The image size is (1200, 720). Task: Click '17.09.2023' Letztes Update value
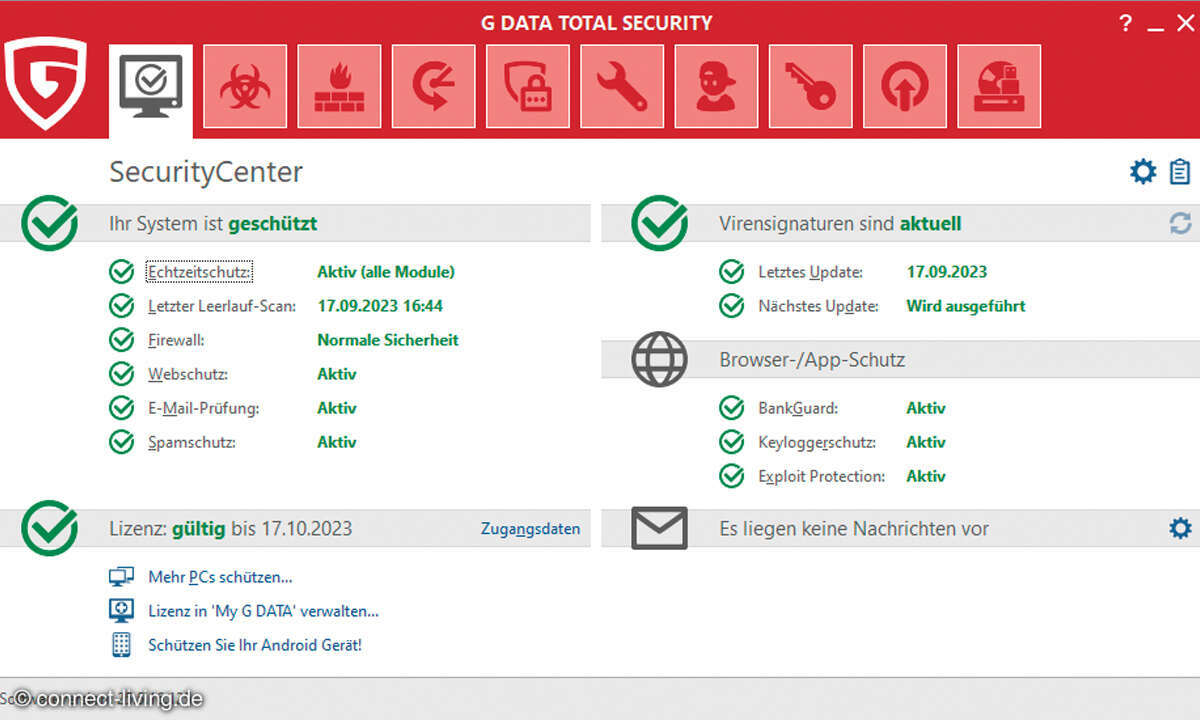[947, 272]
